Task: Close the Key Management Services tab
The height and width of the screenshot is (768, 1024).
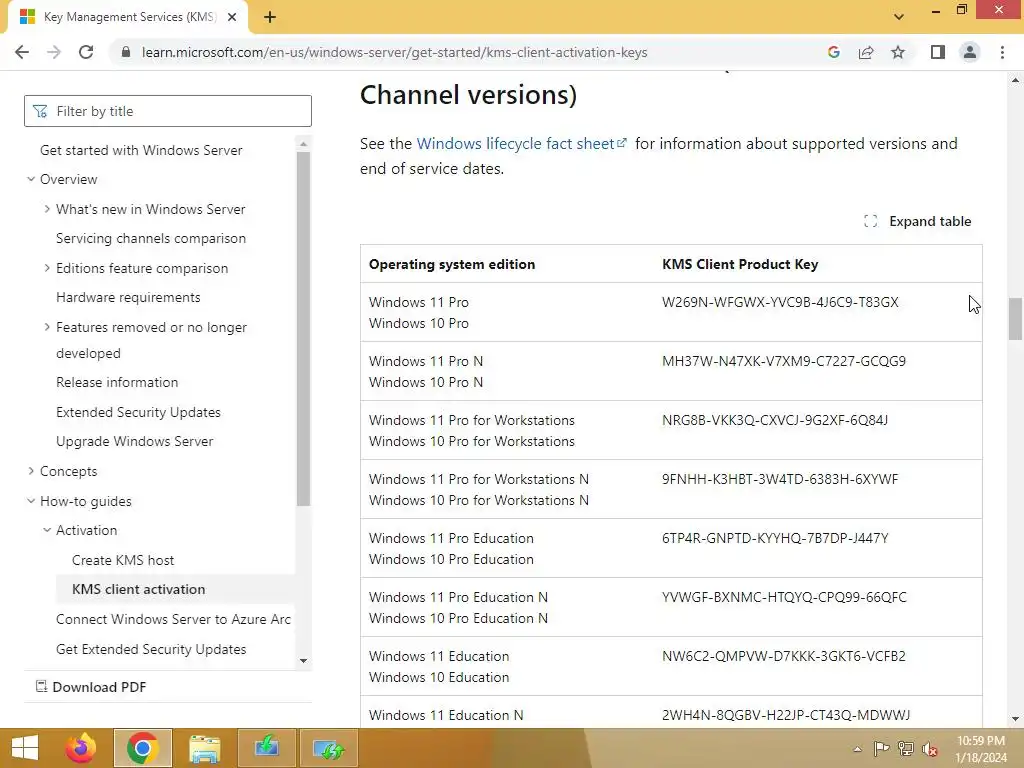Action: (x=232, y=17)
